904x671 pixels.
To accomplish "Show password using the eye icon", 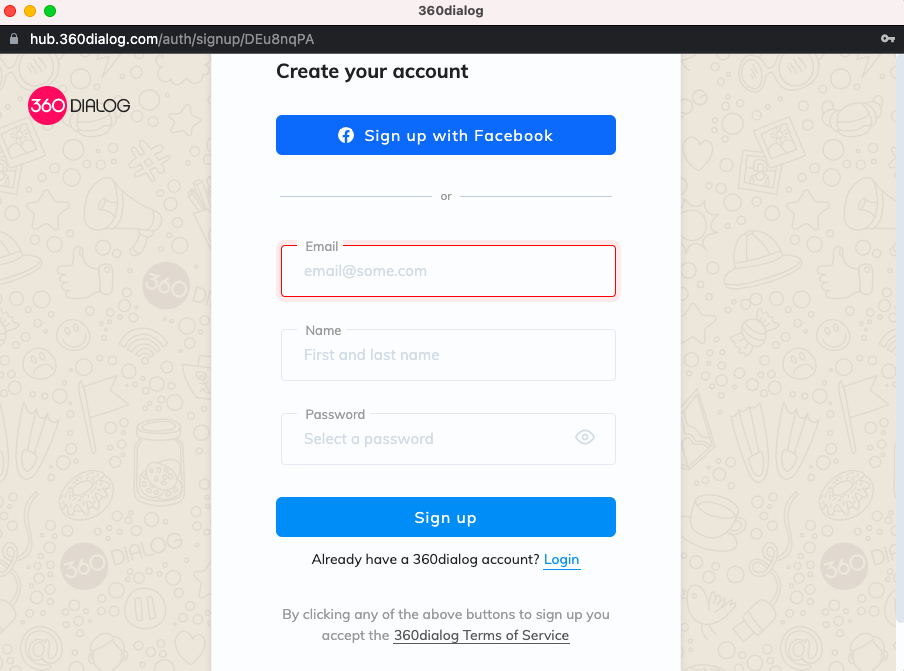I will [x=585, y=438].
